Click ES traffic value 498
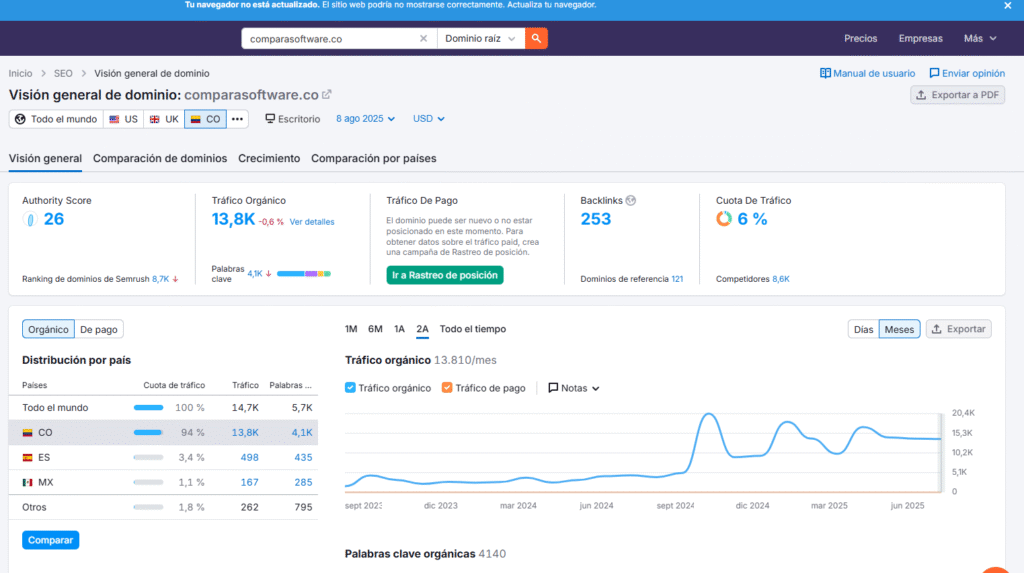 [x=249, y=457]
